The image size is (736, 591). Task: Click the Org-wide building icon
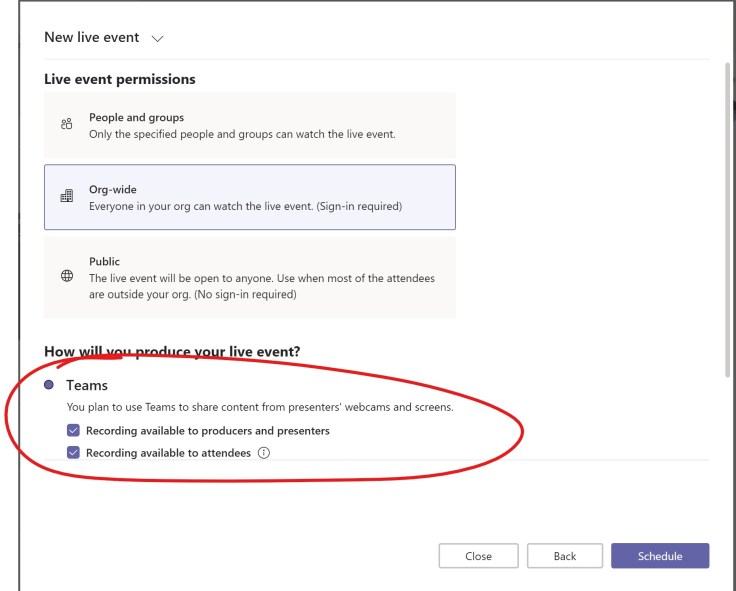[67, 197]
